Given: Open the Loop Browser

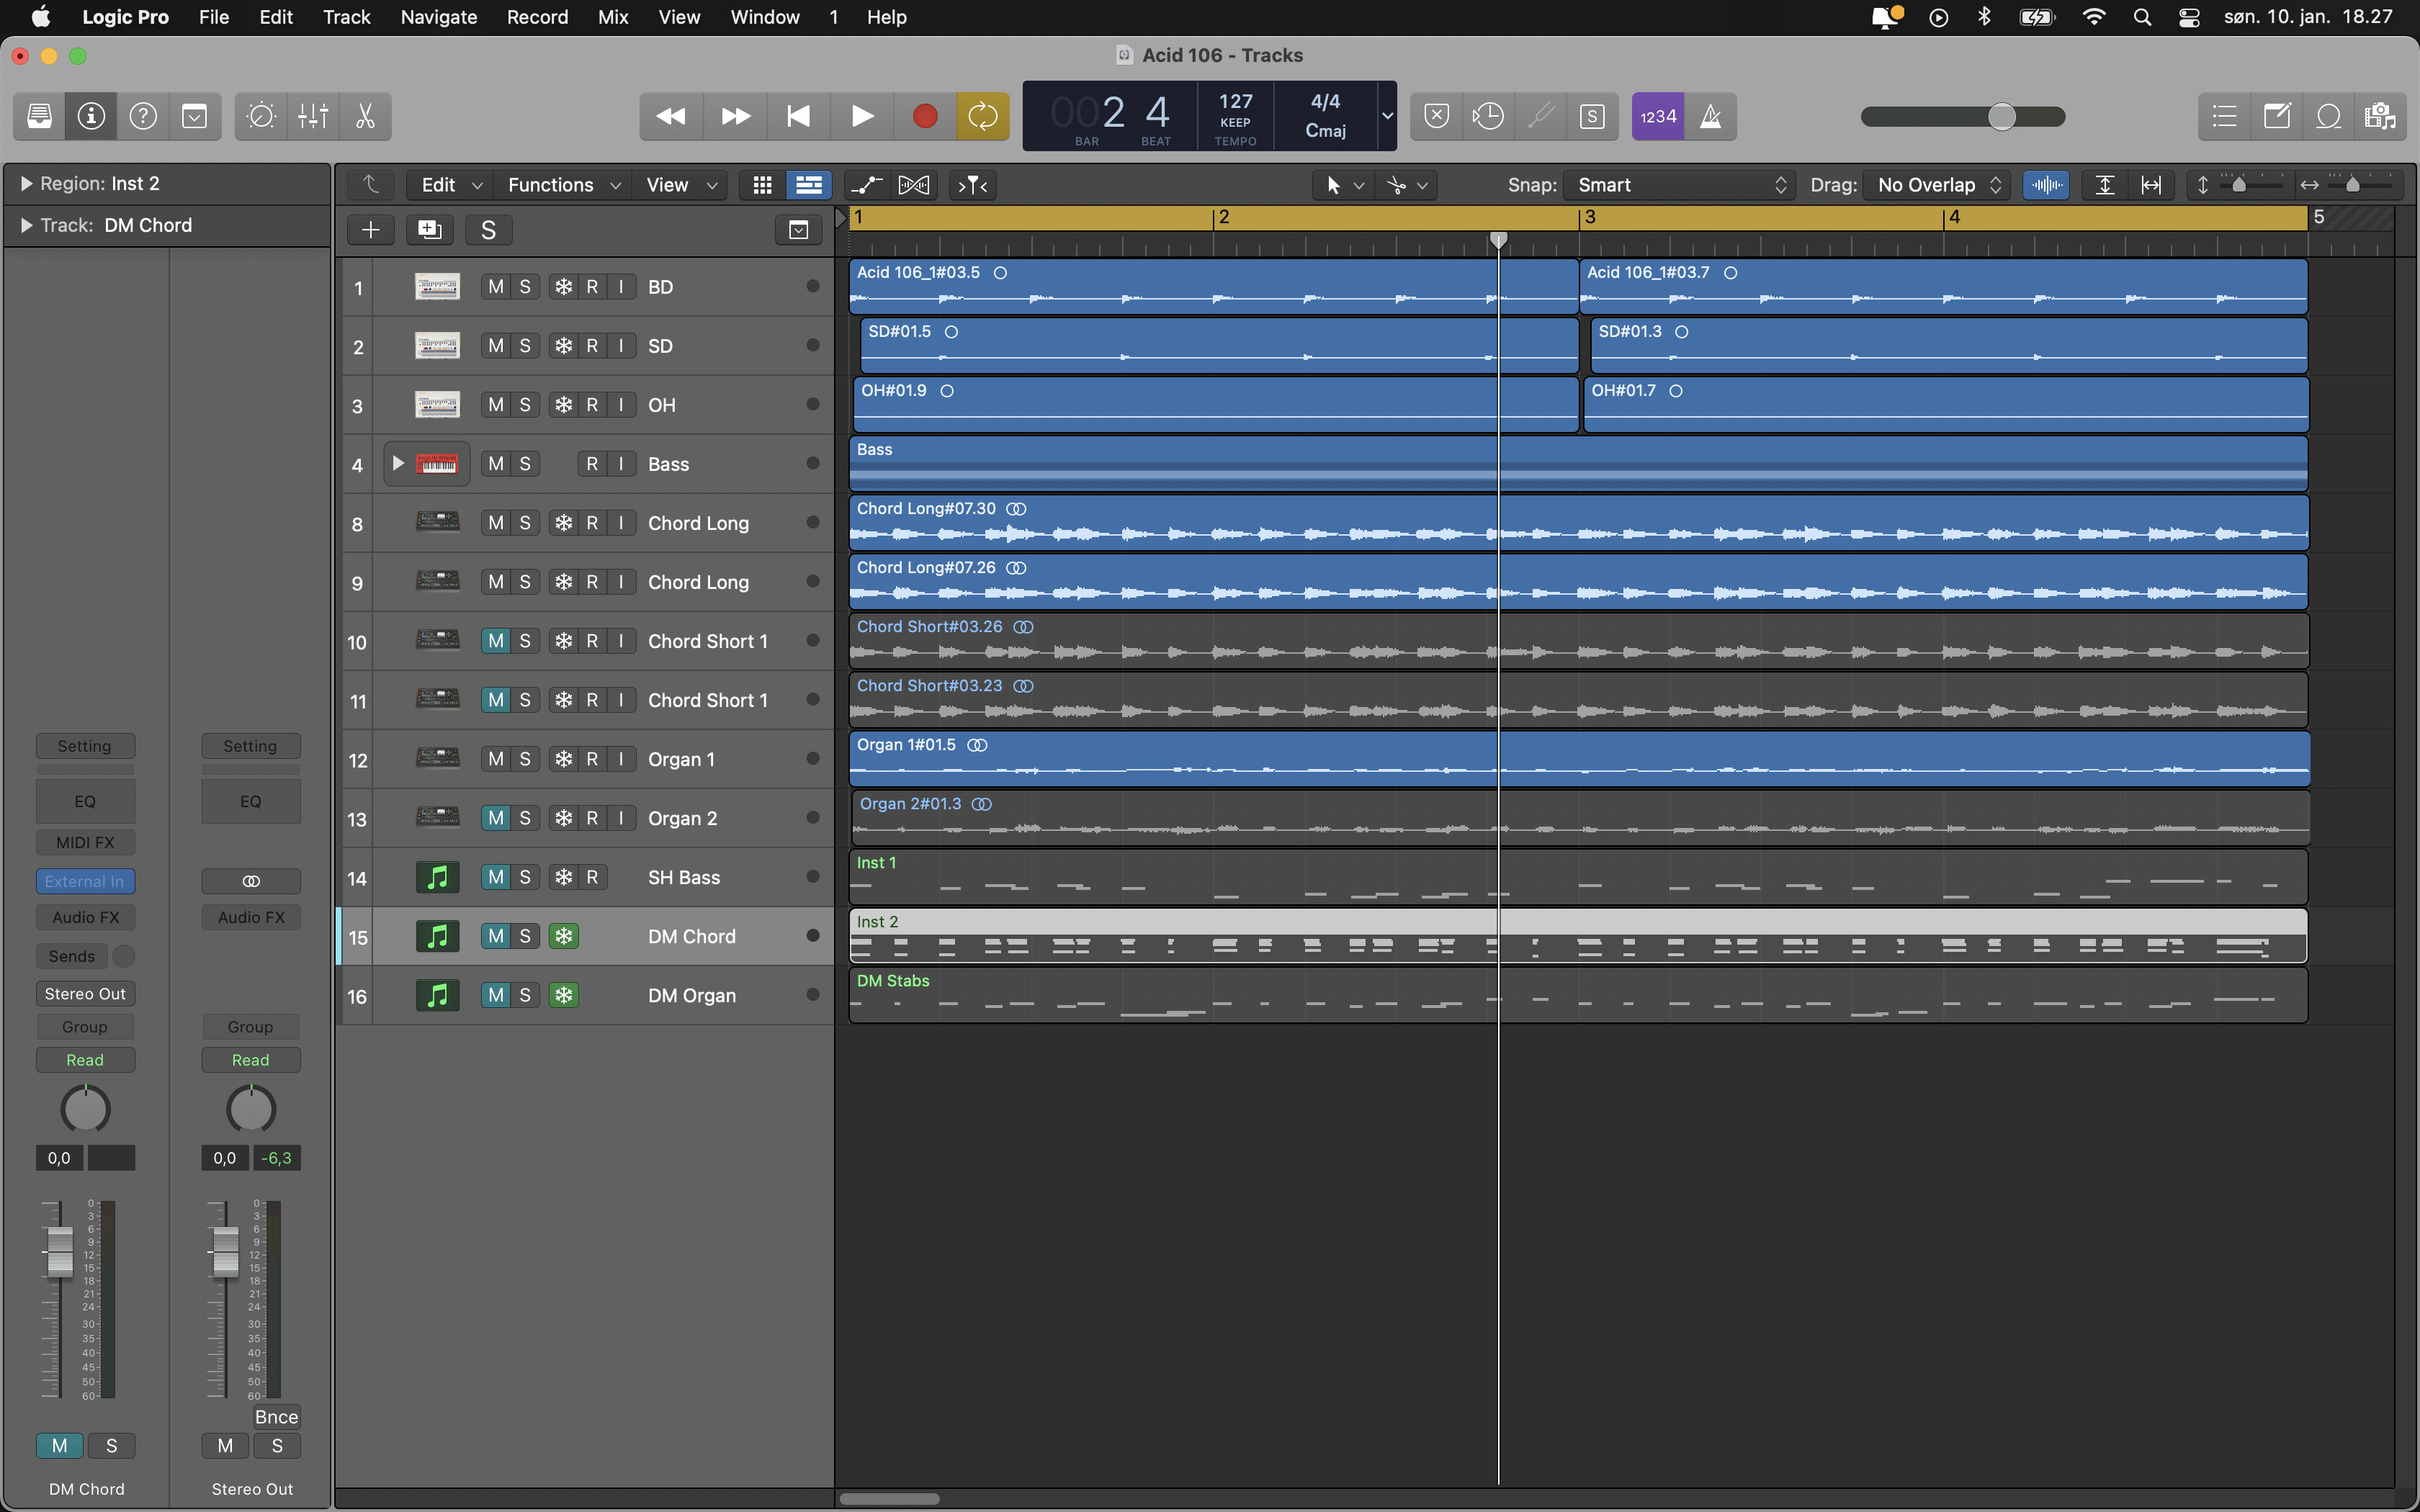Looking at the screenshot, I should (x=2328, y=117).
